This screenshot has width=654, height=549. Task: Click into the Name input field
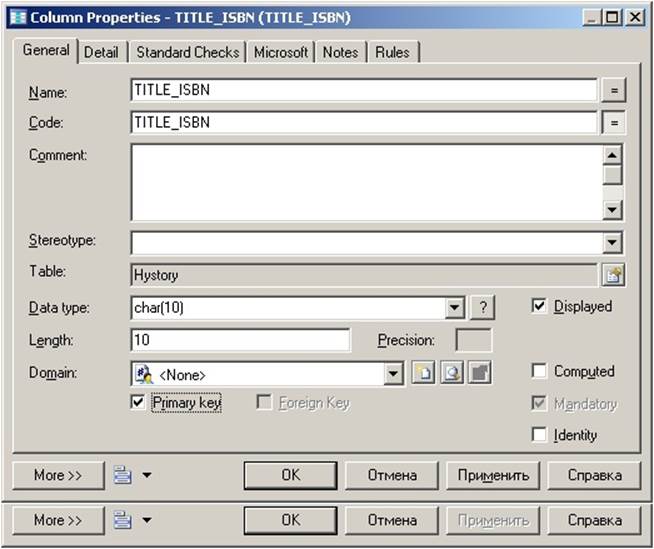pos(364,90)
